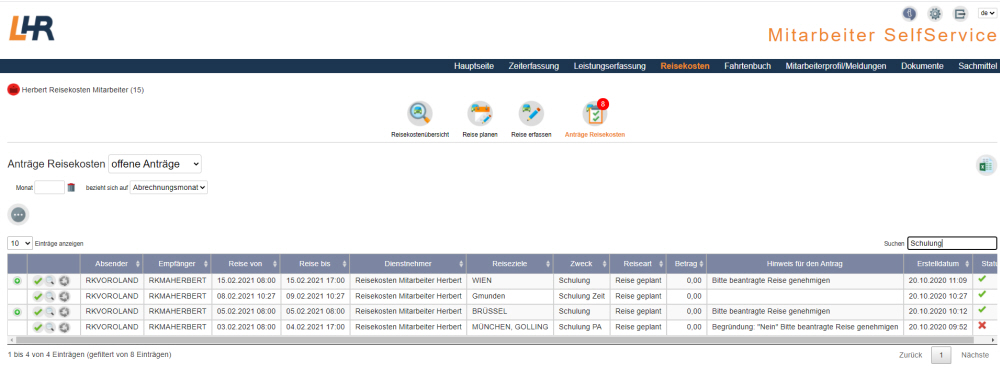Open settings via the gear icon
The width and height of the screenshot is (1000, 368).
pyautogui.click(x=934, y=14)
